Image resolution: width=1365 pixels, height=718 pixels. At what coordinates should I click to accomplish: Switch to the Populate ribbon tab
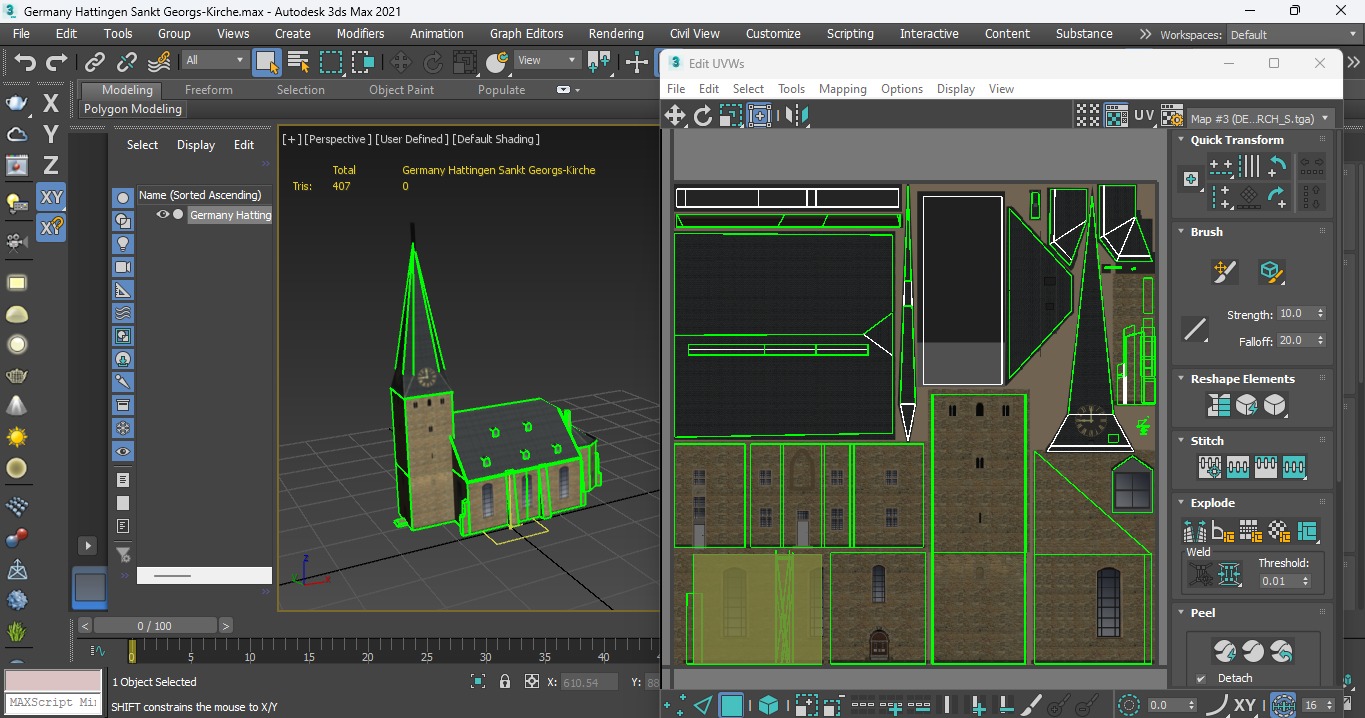pyautogui.click(x=501, y=90)
